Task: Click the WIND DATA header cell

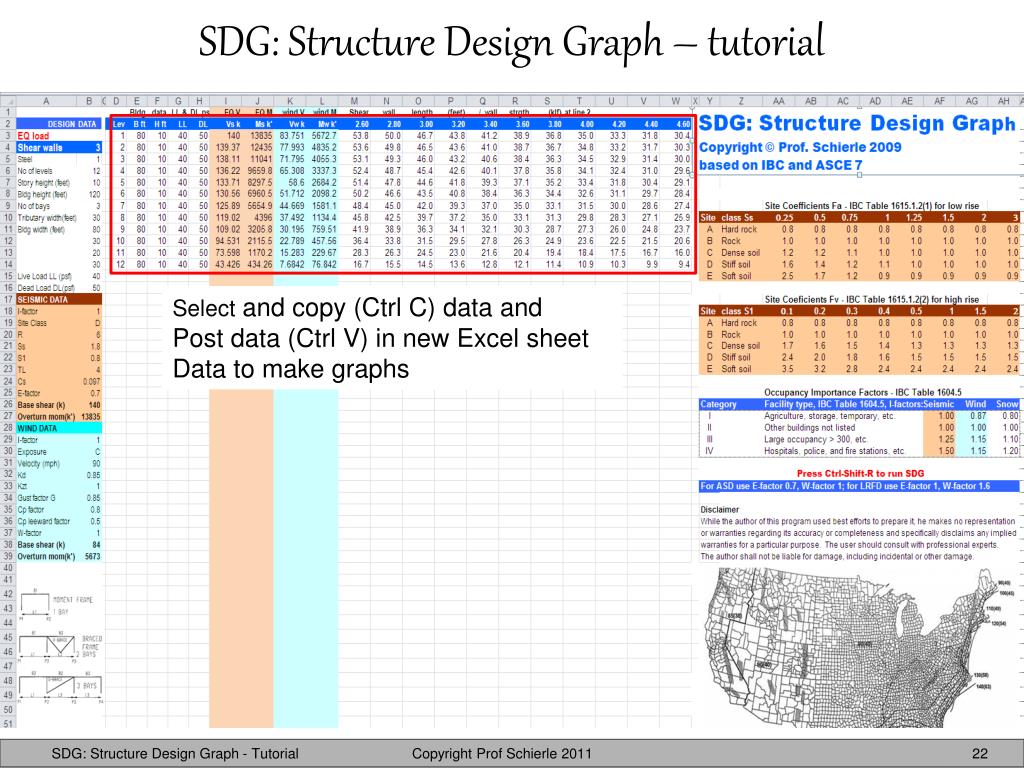Action: click(59, 428)
